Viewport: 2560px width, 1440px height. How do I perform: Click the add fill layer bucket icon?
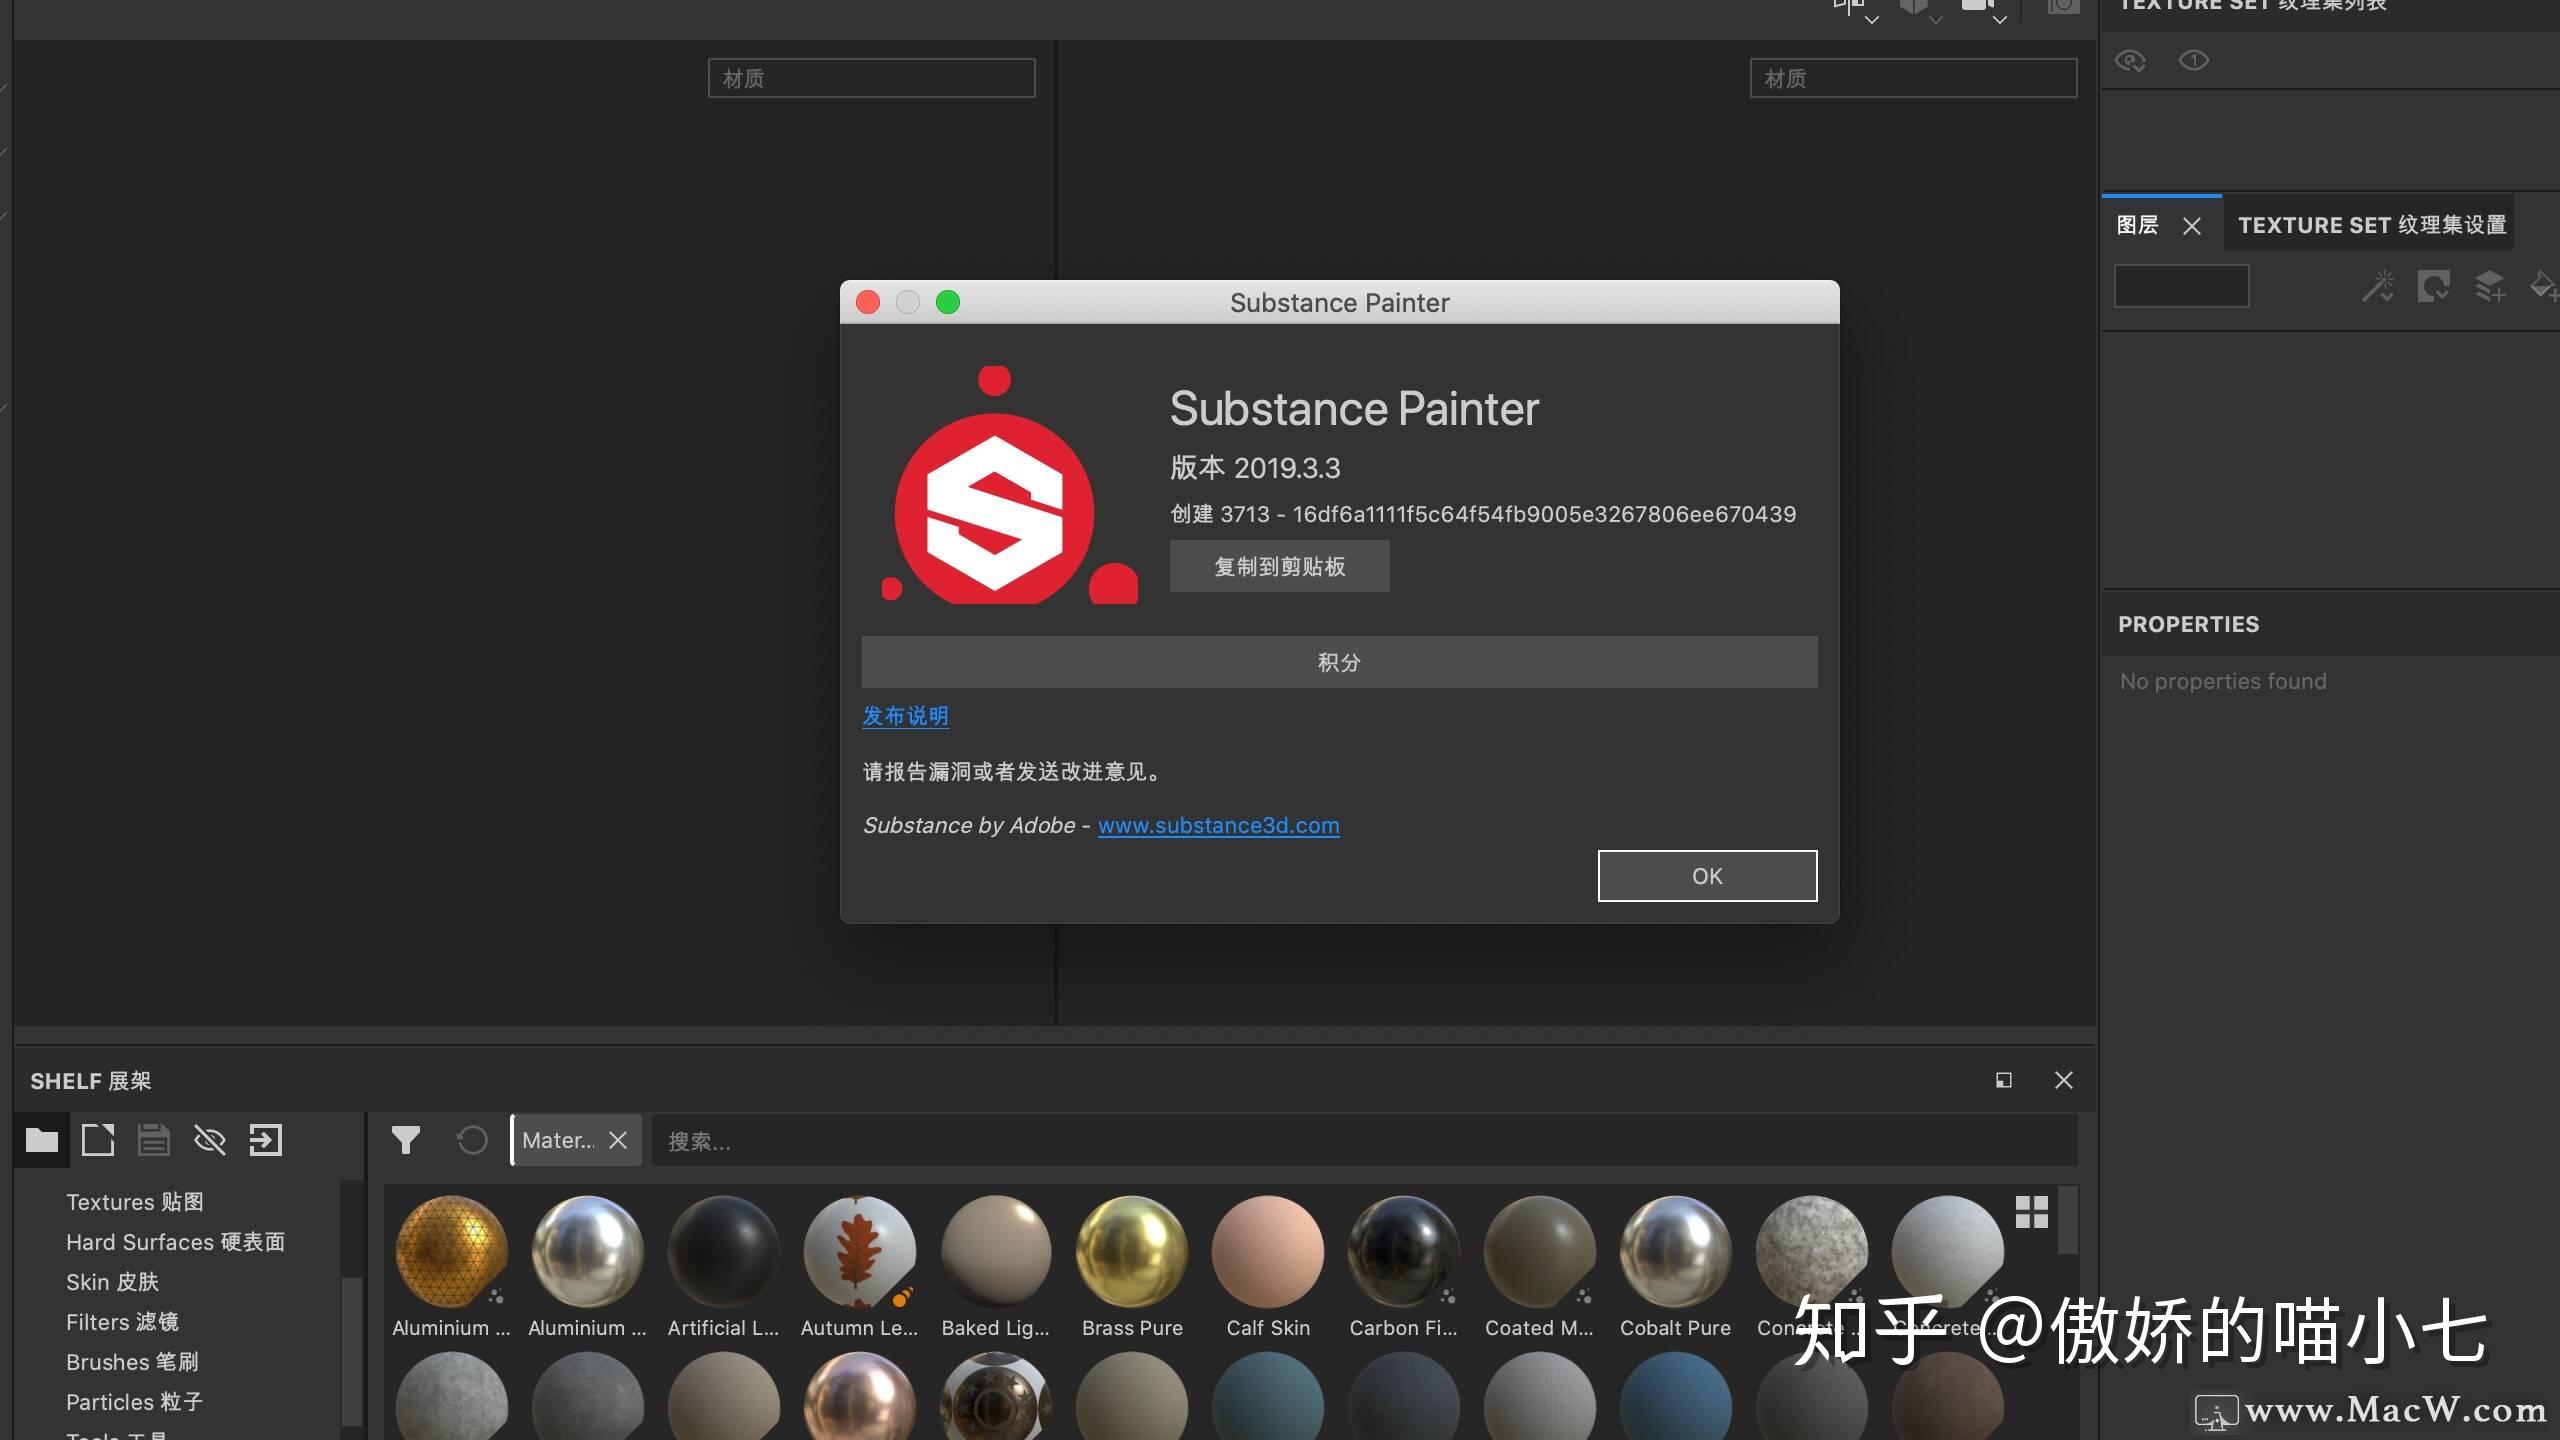click(2543, 287)
